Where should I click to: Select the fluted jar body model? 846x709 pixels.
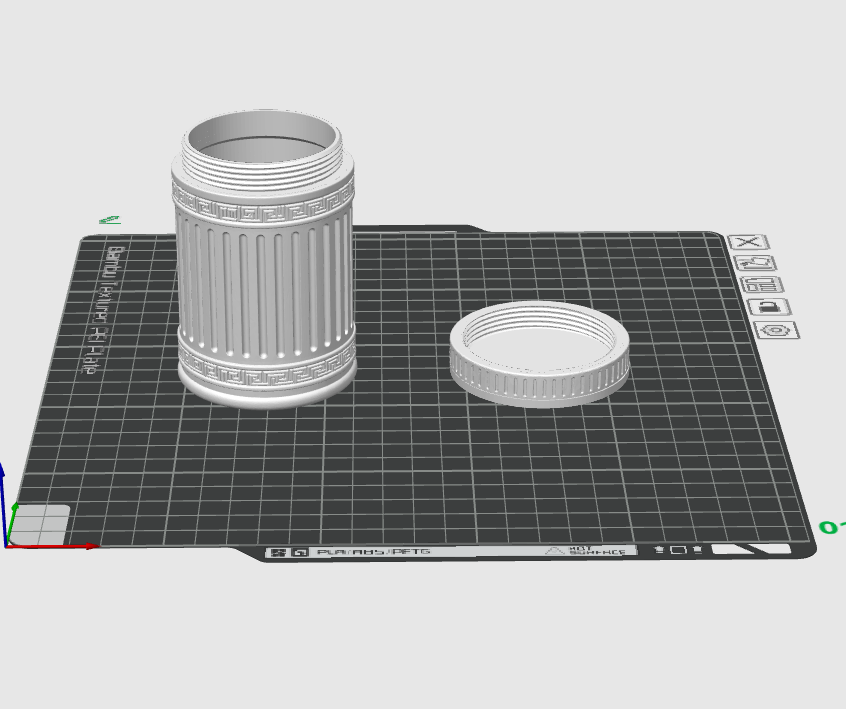tap(264, 259)
